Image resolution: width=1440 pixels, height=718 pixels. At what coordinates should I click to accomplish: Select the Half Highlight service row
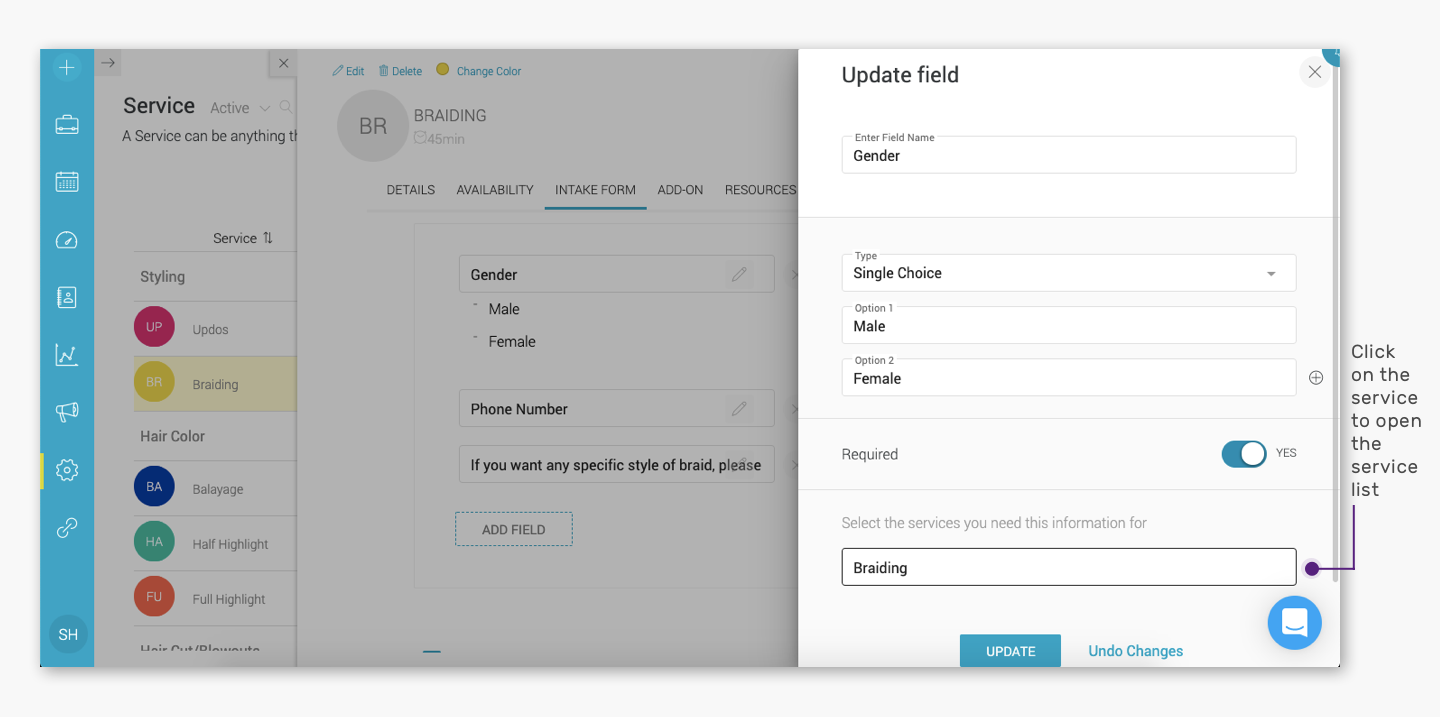click(215, 544)
